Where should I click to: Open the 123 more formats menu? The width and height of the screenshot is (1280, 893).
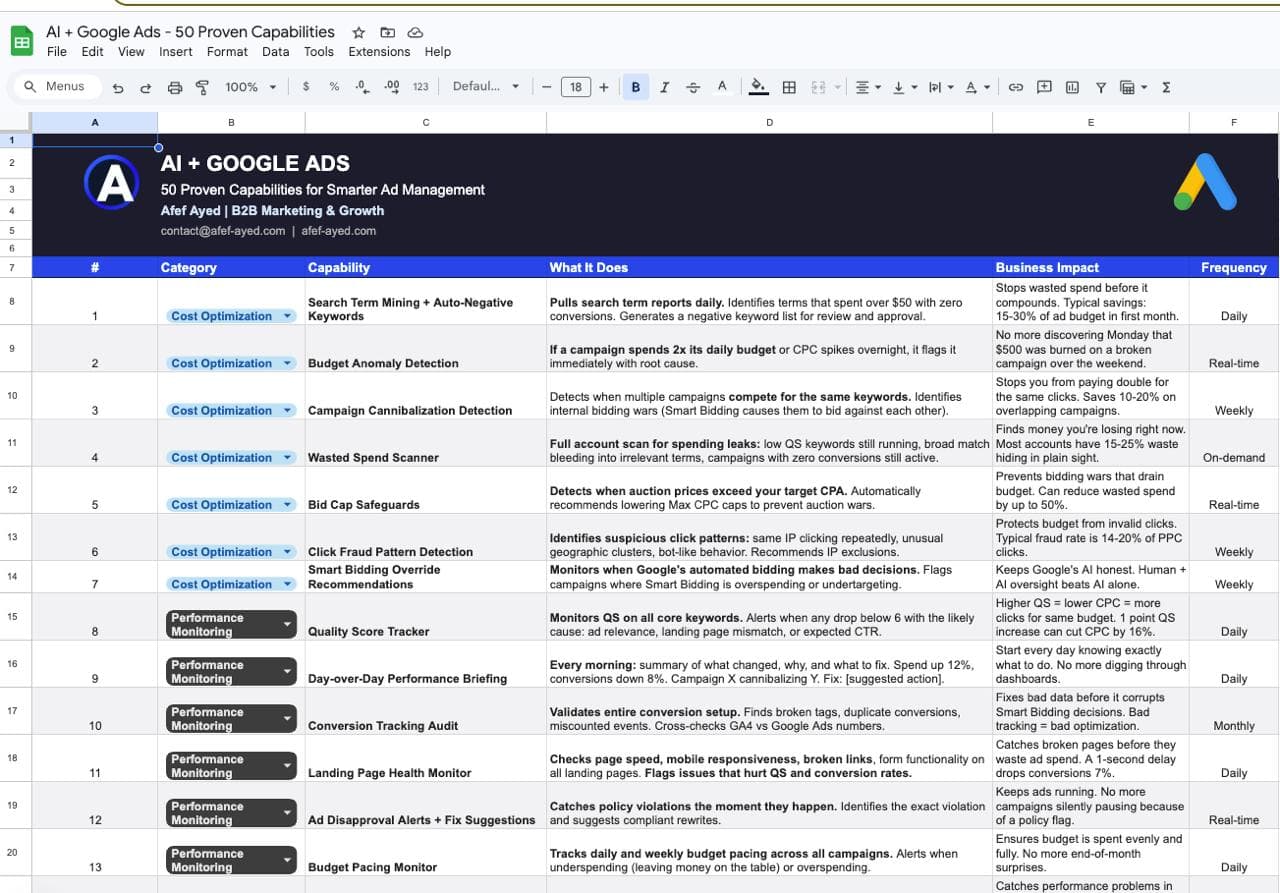(x=420, y=87)
